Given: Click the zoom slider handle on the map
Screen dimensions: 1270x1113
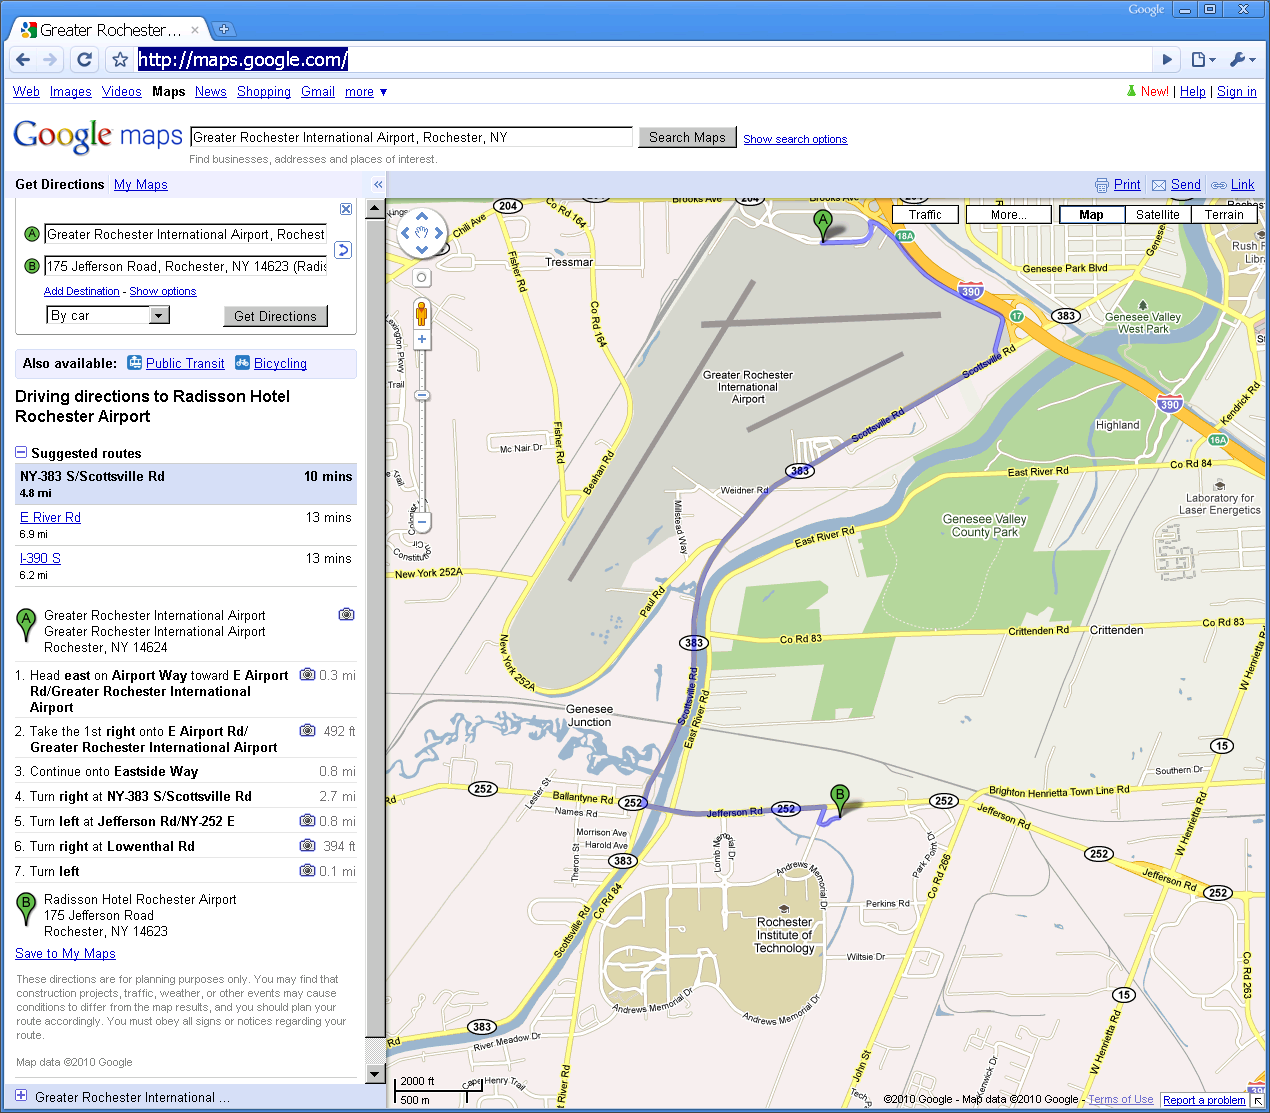Looking at the screenshot, I should 422,396.
